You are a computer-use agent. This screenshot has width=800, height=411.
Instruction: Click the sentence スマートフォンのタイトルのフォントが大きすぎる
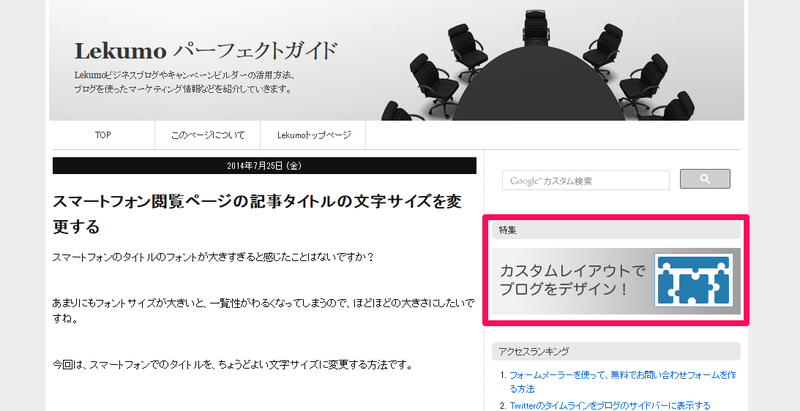pos(213,258)
